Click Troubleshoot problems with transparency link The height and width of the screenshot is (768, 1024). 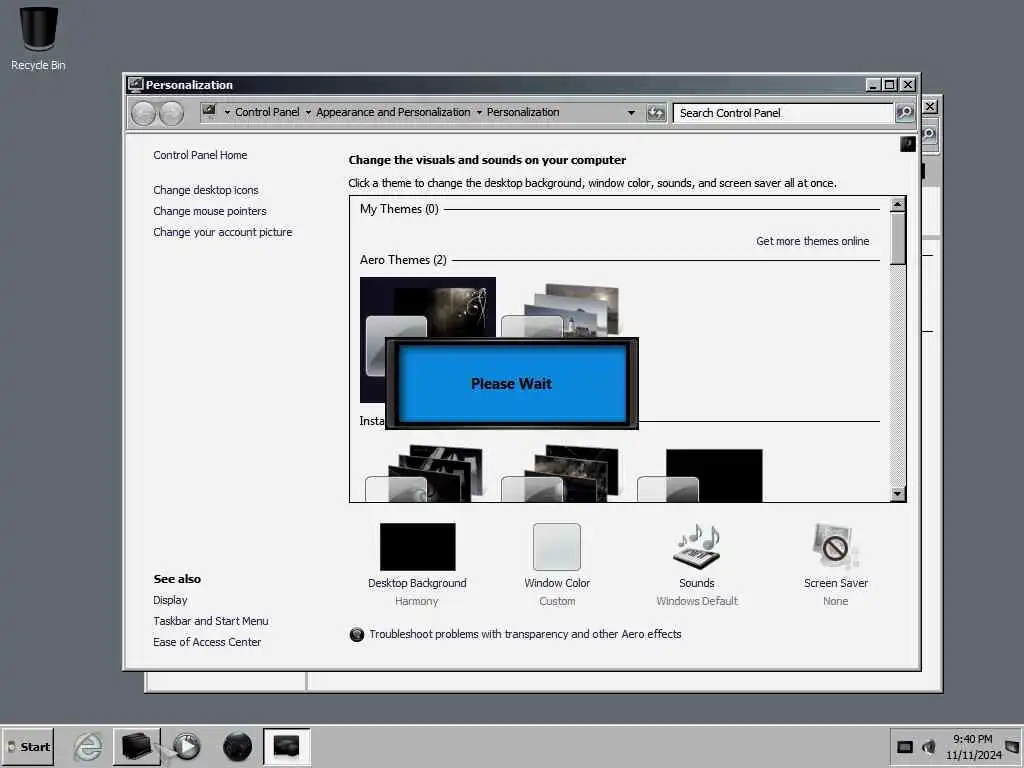click(x=525, y=634)
